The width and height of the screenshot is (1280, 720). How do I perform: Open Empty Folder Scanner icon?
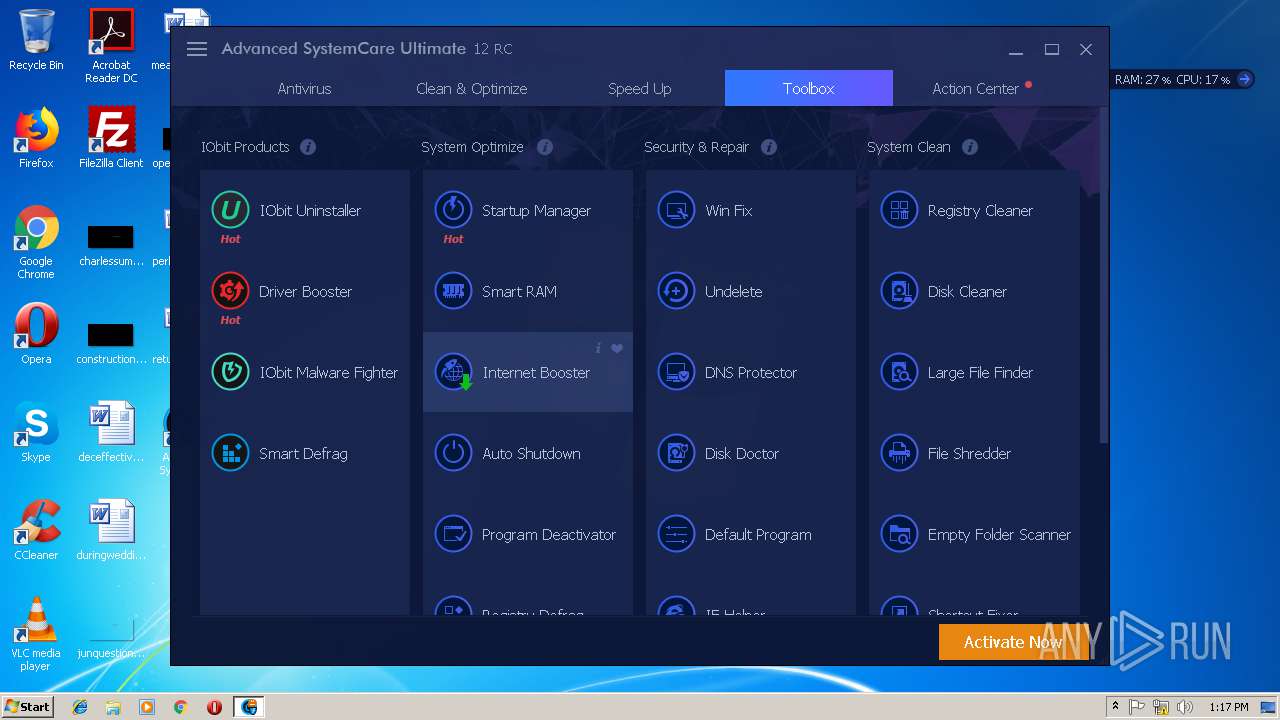(899, 534)
